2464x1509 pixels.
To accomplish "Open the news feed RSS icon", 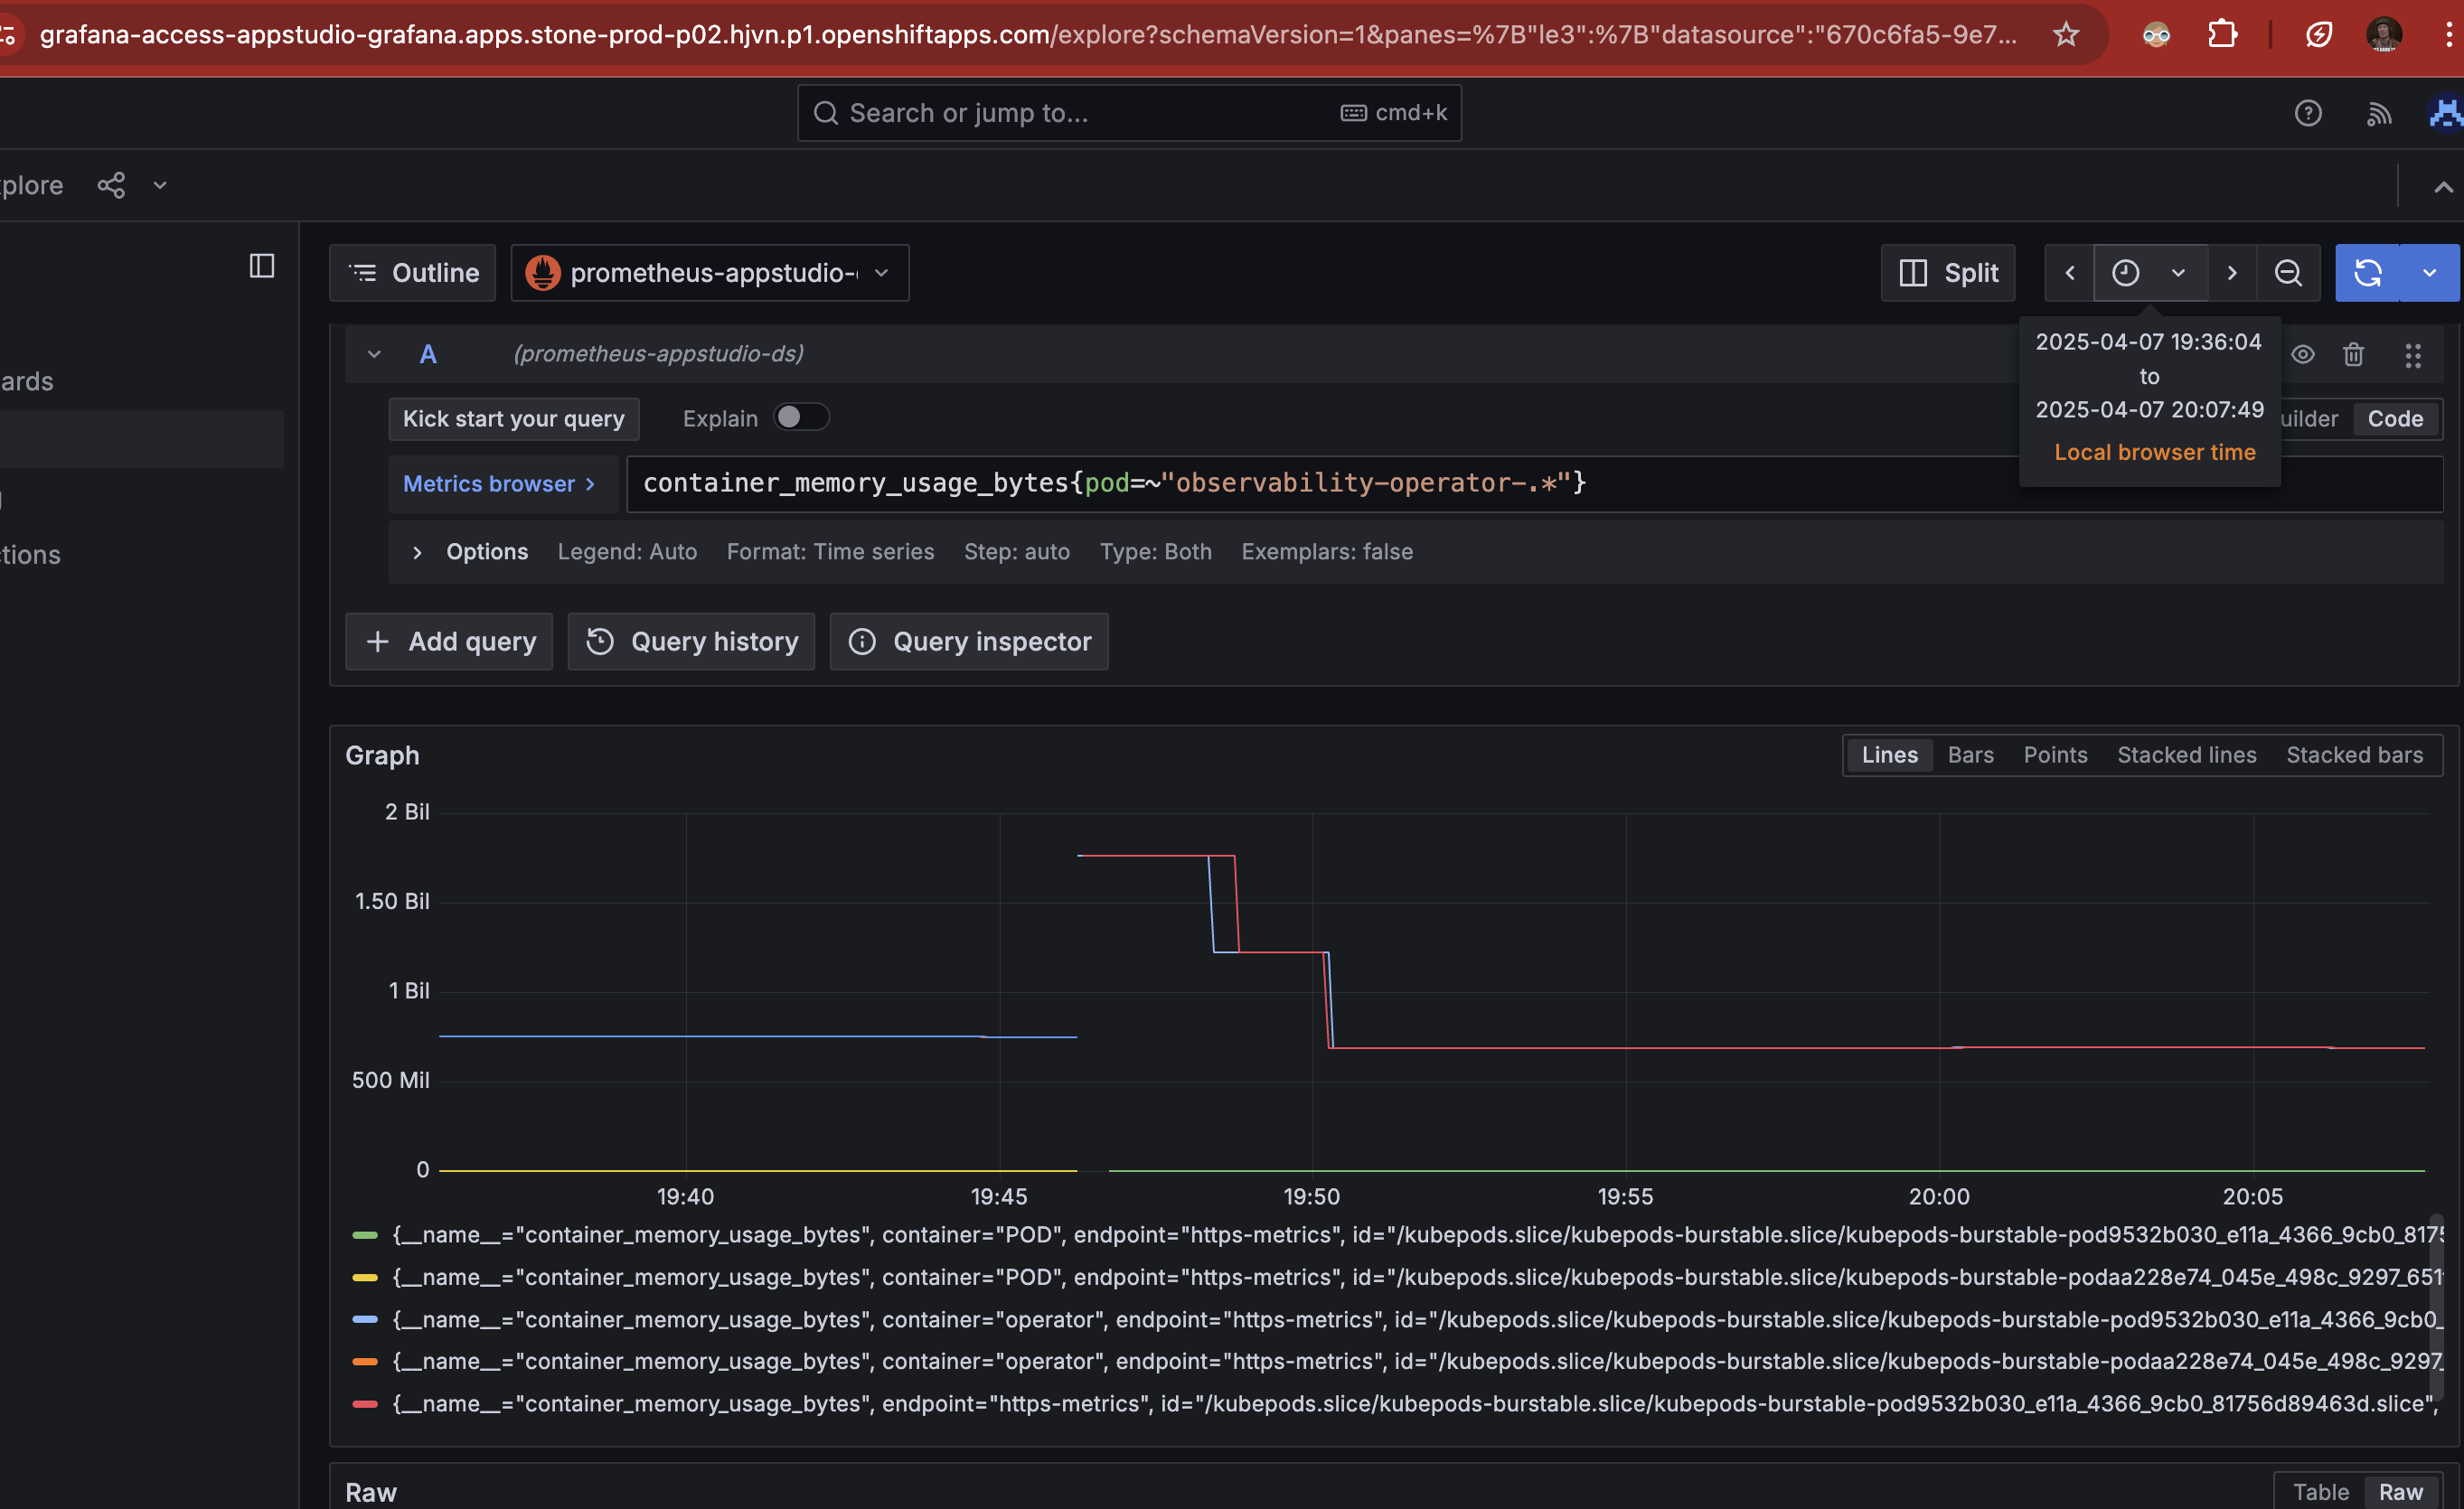I will click(2378, 113).
